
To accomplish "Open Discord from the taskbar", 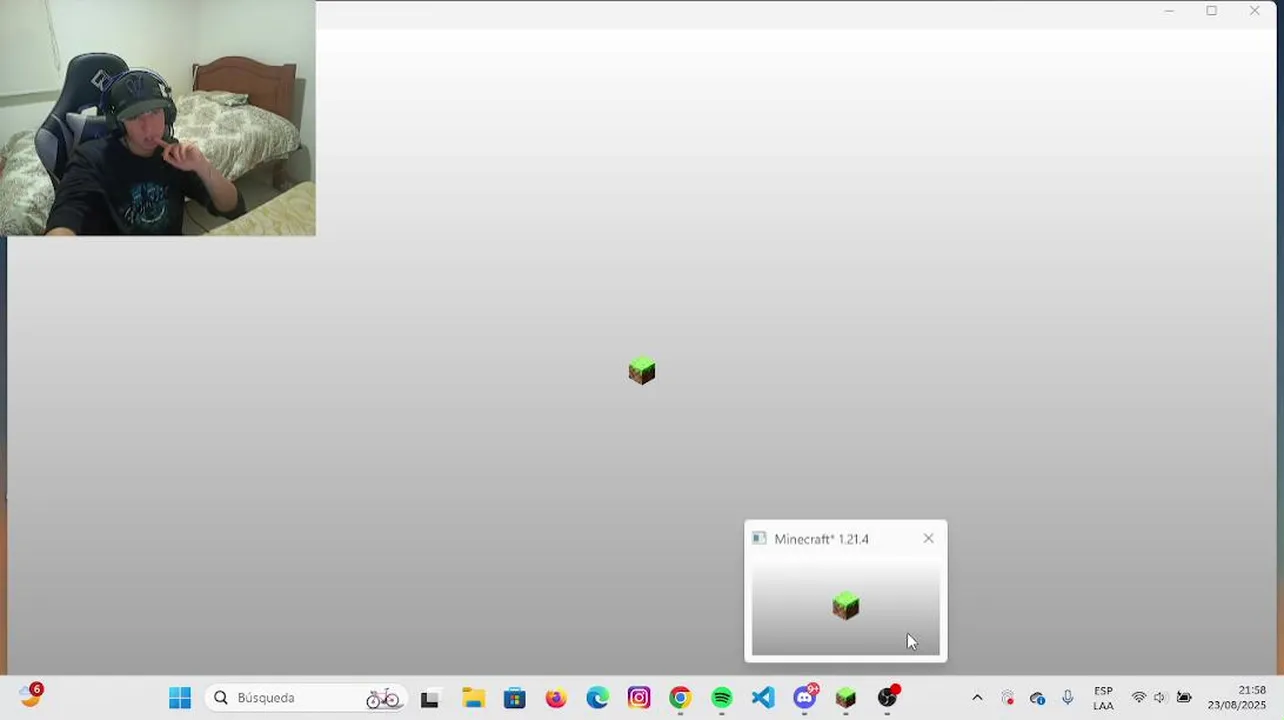I will pos(805,697).
